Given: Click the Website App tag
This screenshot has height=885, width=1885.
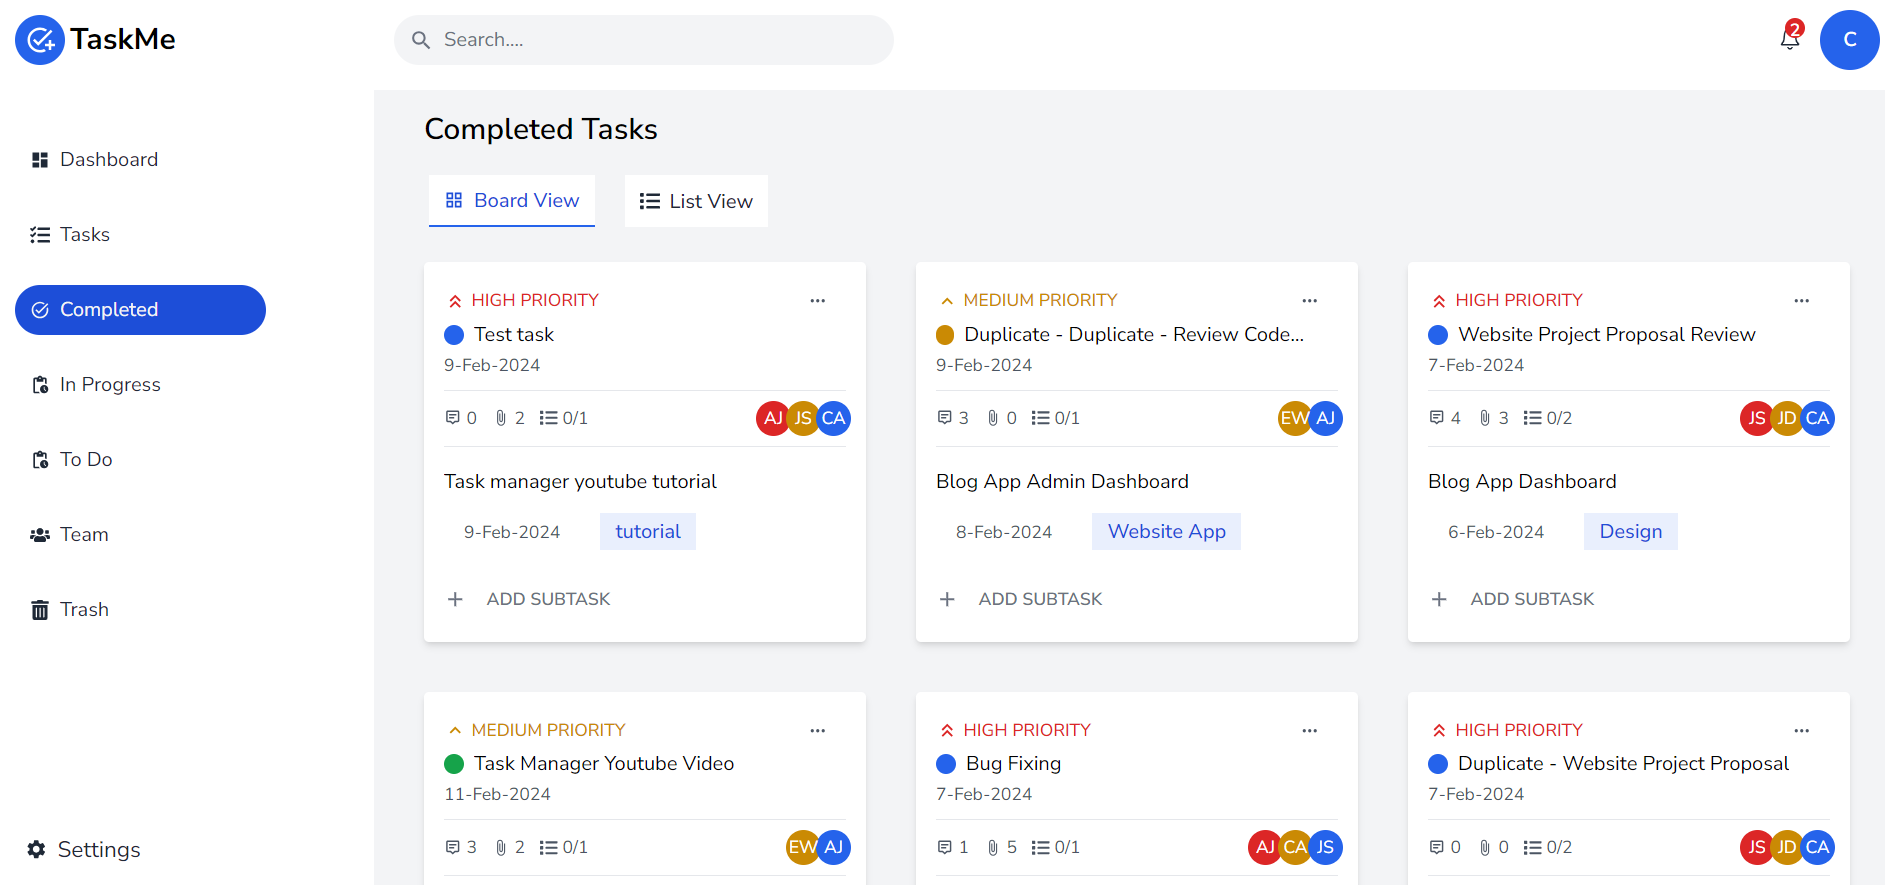Looking at the screenshot, I should coord(1166,532).
